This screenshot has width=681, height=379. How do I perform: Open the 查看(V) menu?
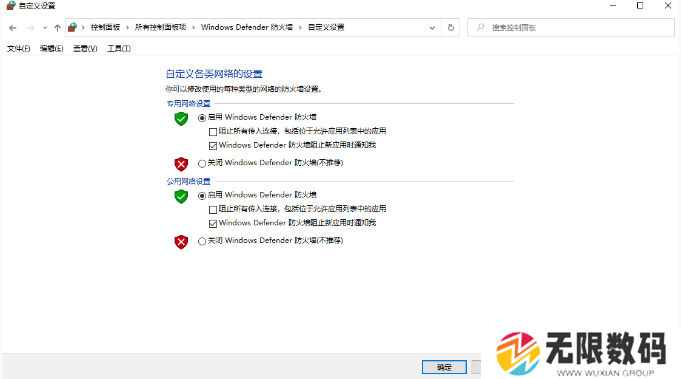(x=85, y=49)
